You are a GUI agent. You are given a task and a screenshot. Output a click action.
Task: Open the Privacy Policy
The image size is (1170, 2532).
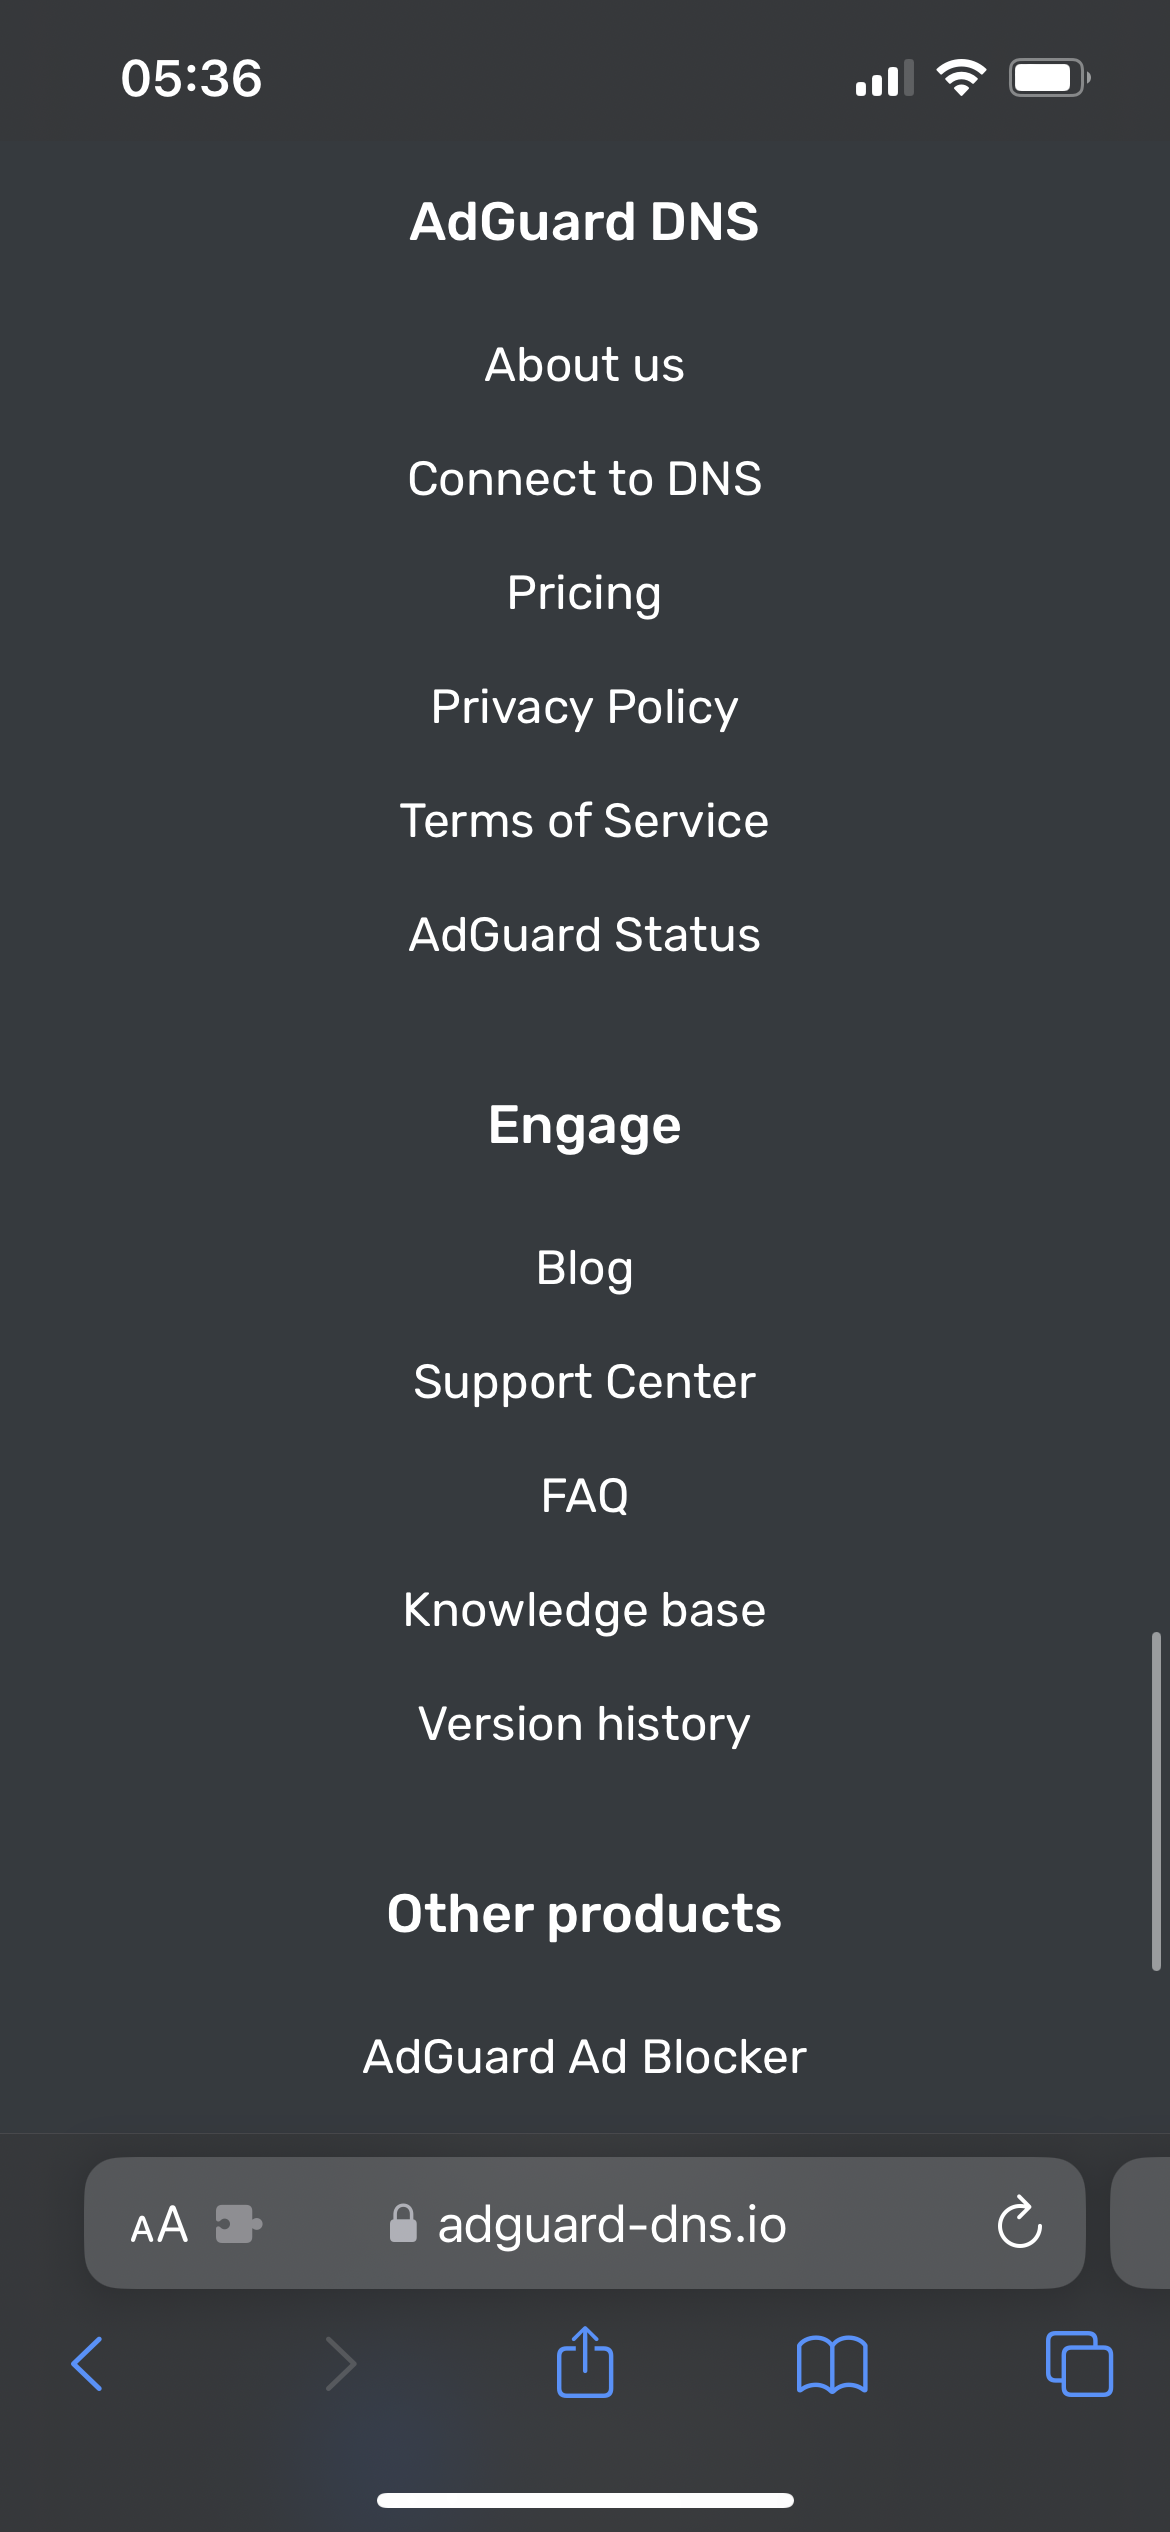(x=584, y=706)
